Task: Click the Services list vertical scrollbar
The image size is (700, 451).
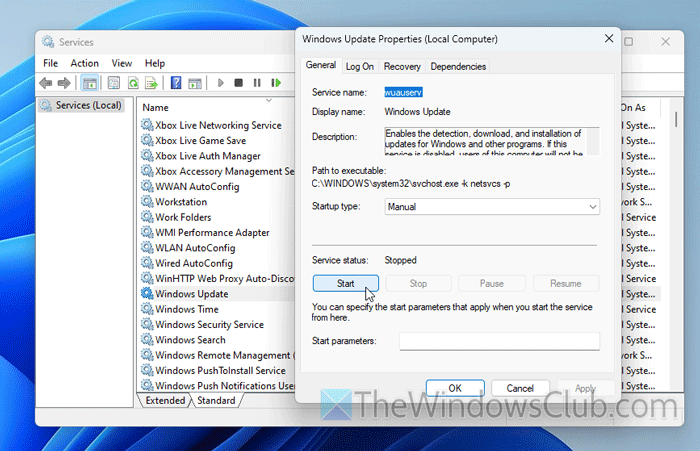Action: tap(676, 120)
